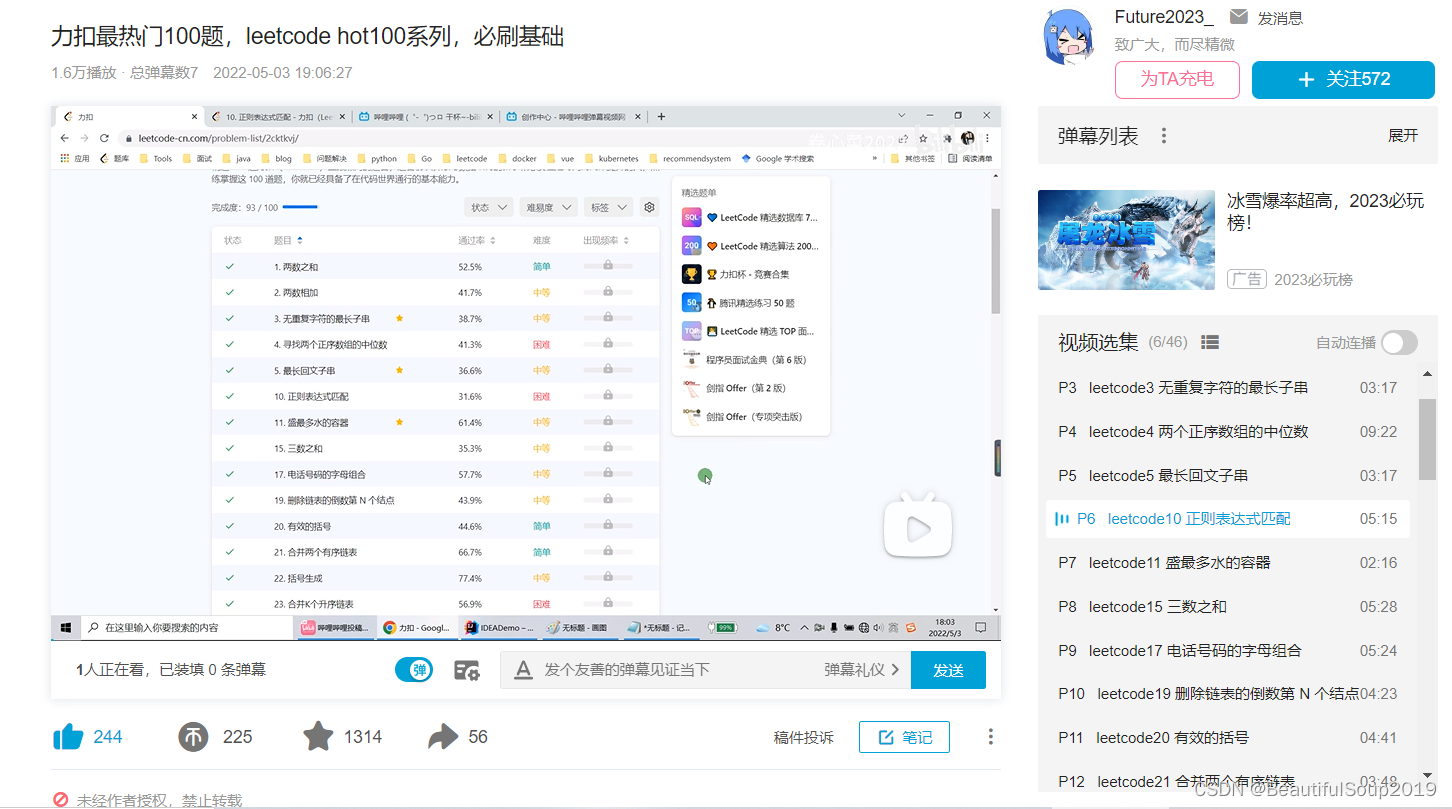Open the 标签 filter dropdown

tap(608, 207)
